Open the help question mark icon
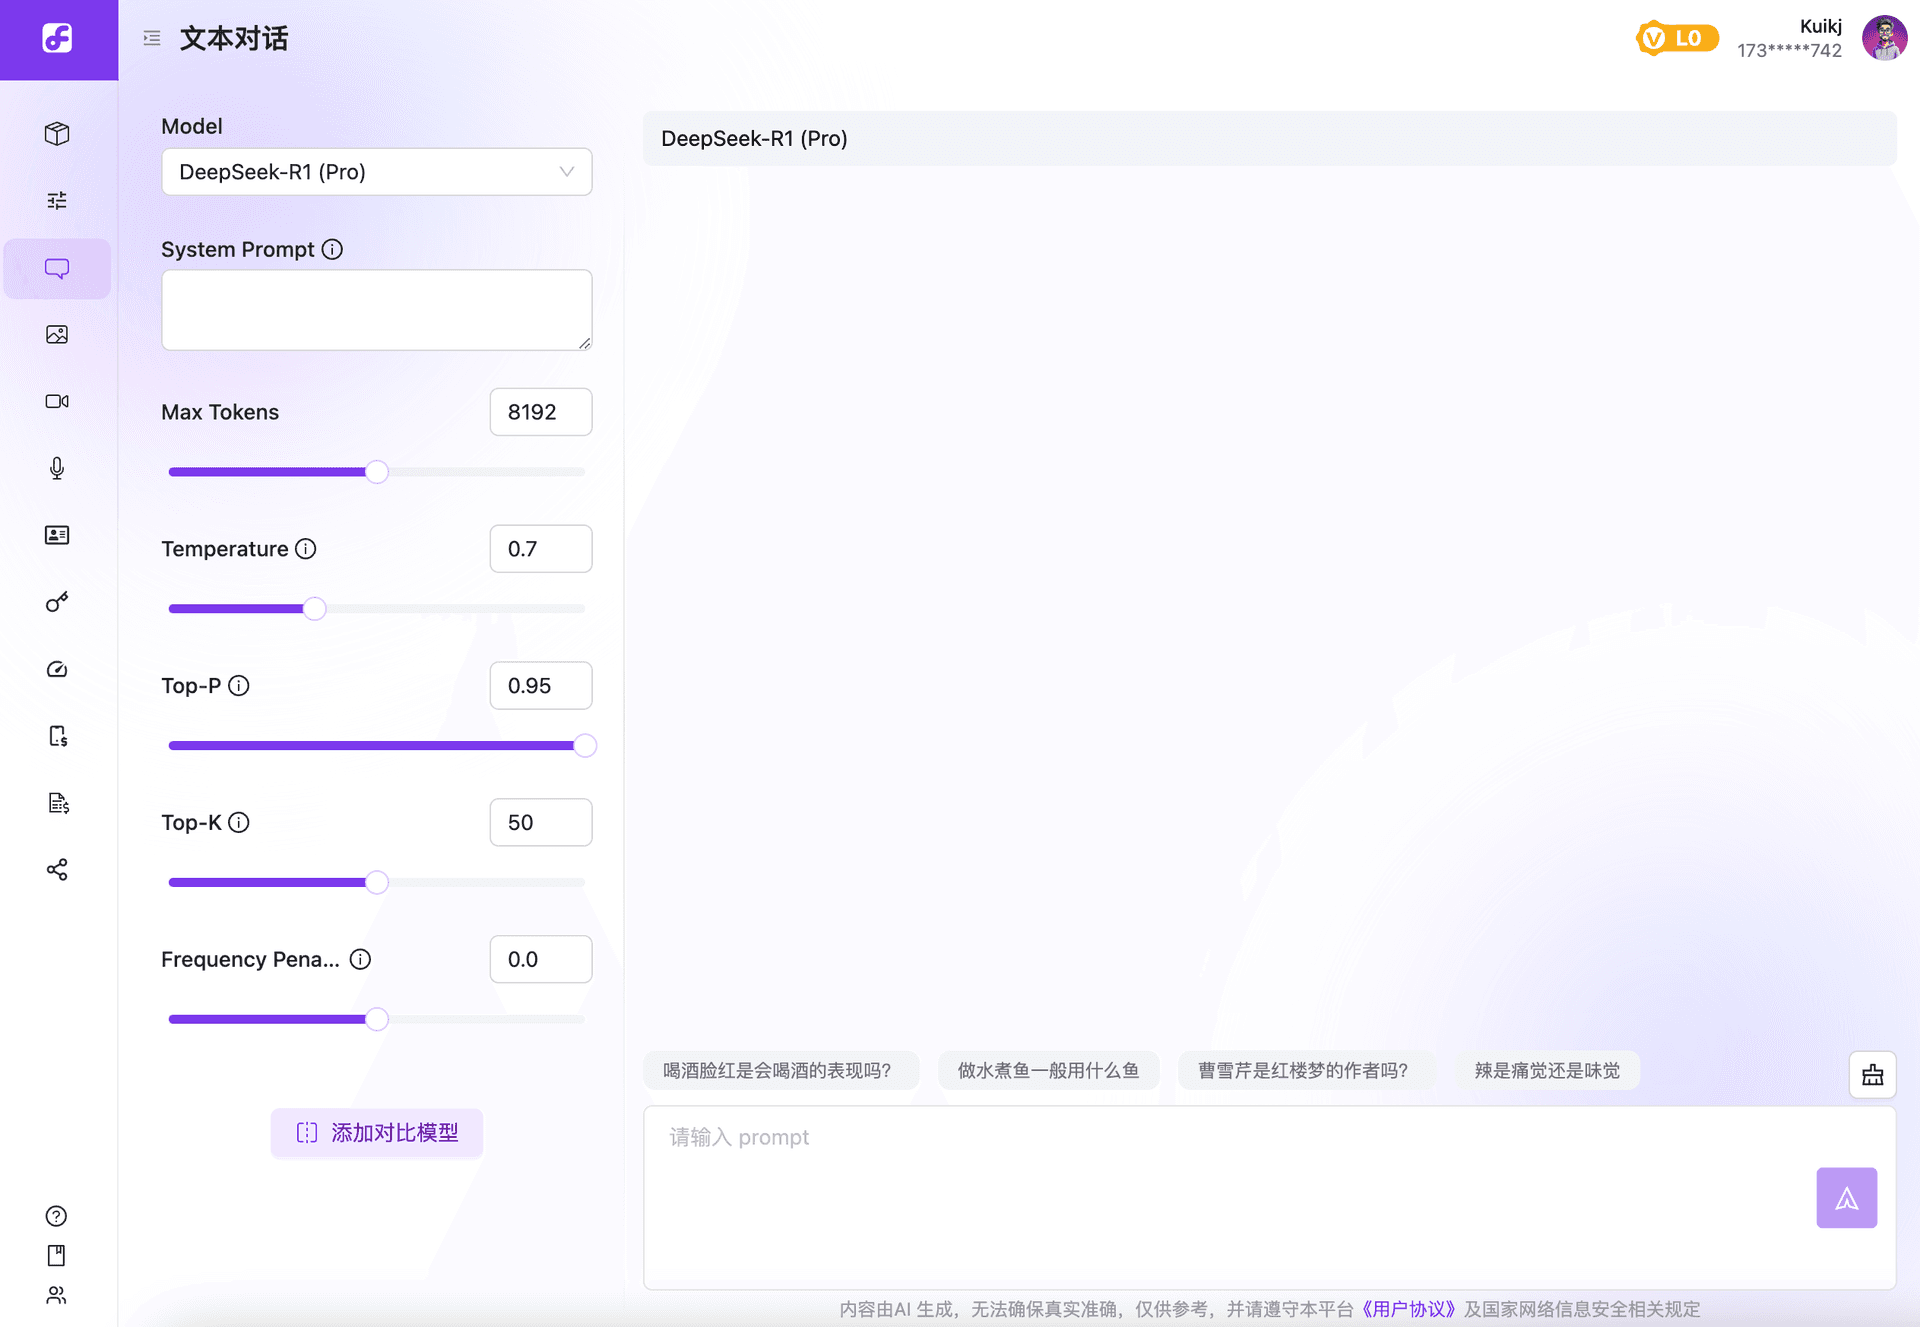Image resolution: width=1920 pixels, height=1327 pixels. [x=56, y=1216]
